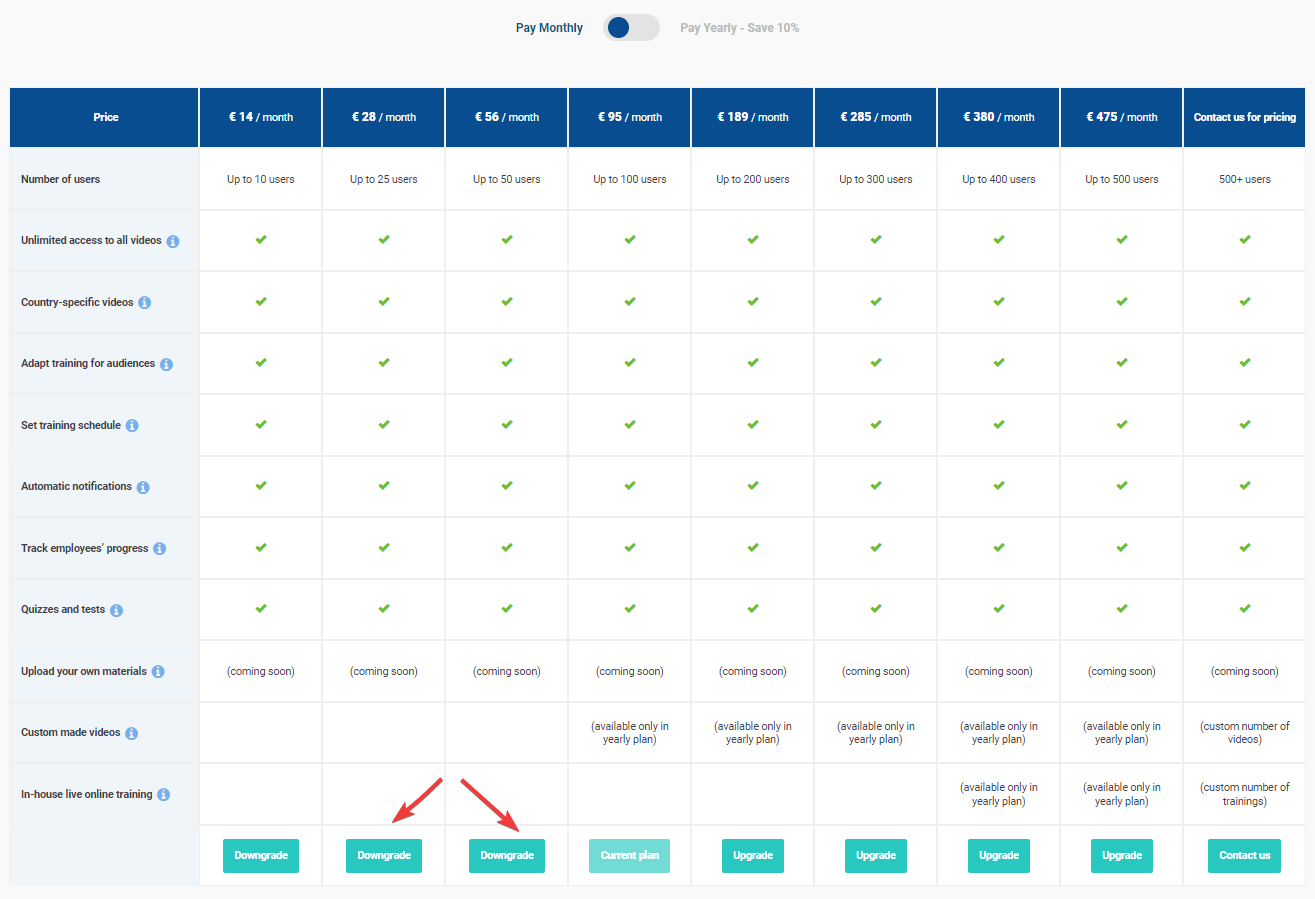Select the Pay Monthly label
The width and height of the screenshot is (1315, 899).
coord(549,28)
